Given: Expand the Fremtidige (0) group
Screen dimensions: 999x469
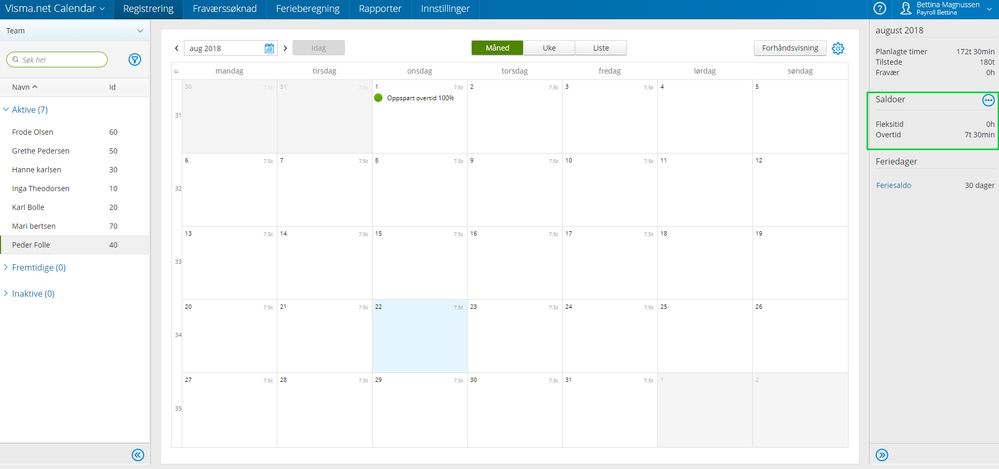Looking at the screenshot, I should (x=34, y=268).
